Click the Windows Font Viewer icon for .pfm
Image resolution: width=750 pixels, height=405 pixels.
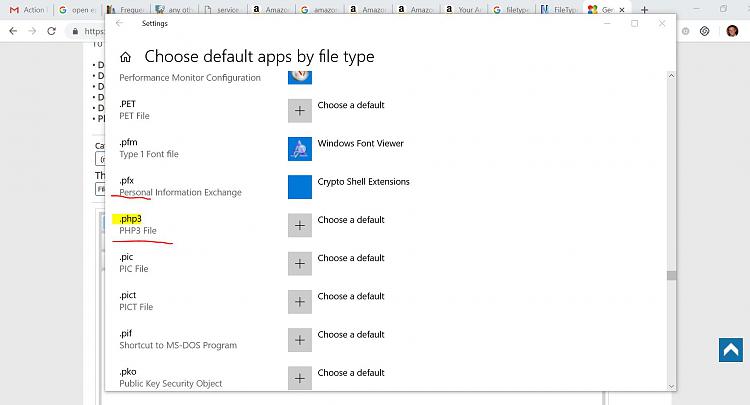[300, 149]
